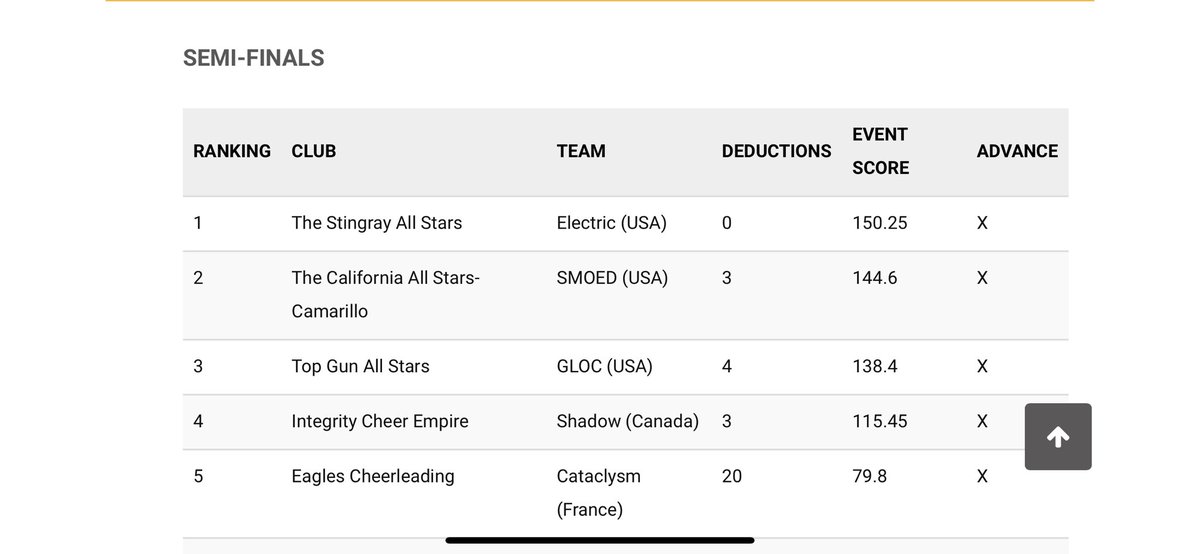
Task: Select Integrity Cheer Empire club name
Action: (380, 421)
